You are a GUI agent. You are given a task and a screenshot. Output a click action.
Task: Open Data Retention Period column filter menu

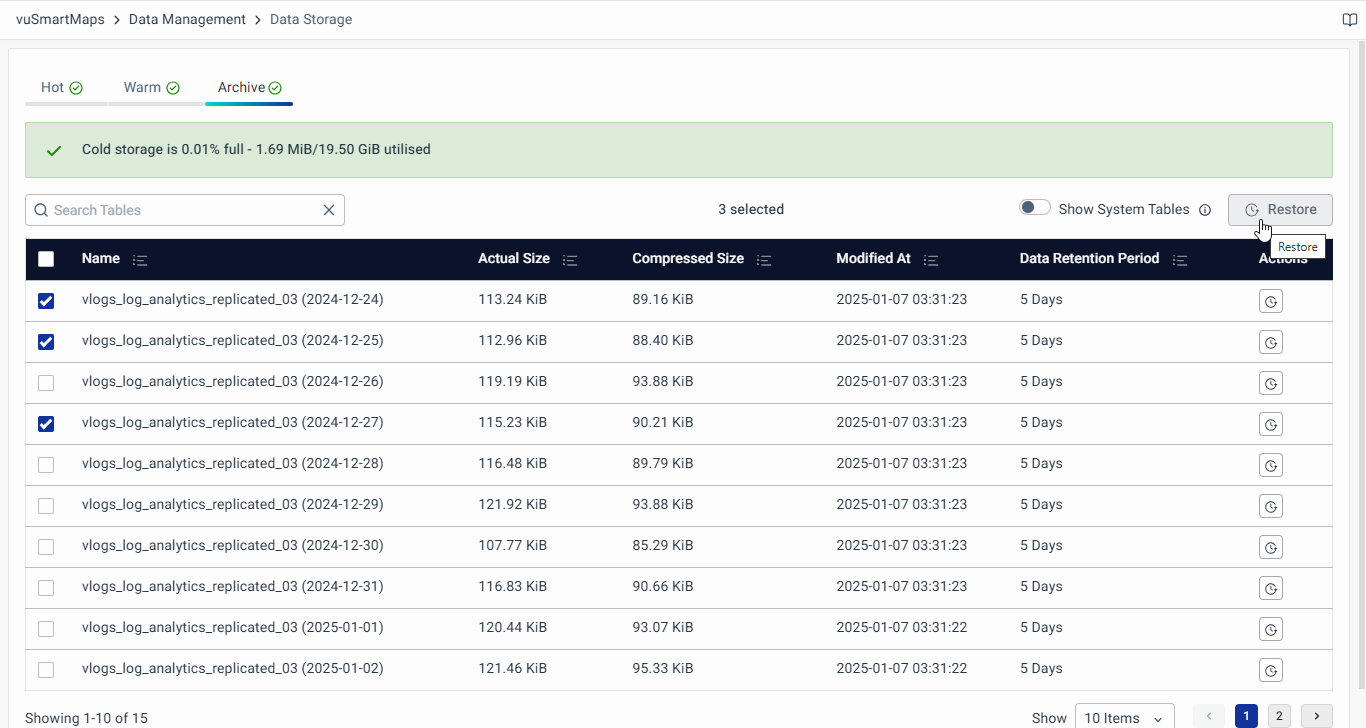[x=1180, y=260]
